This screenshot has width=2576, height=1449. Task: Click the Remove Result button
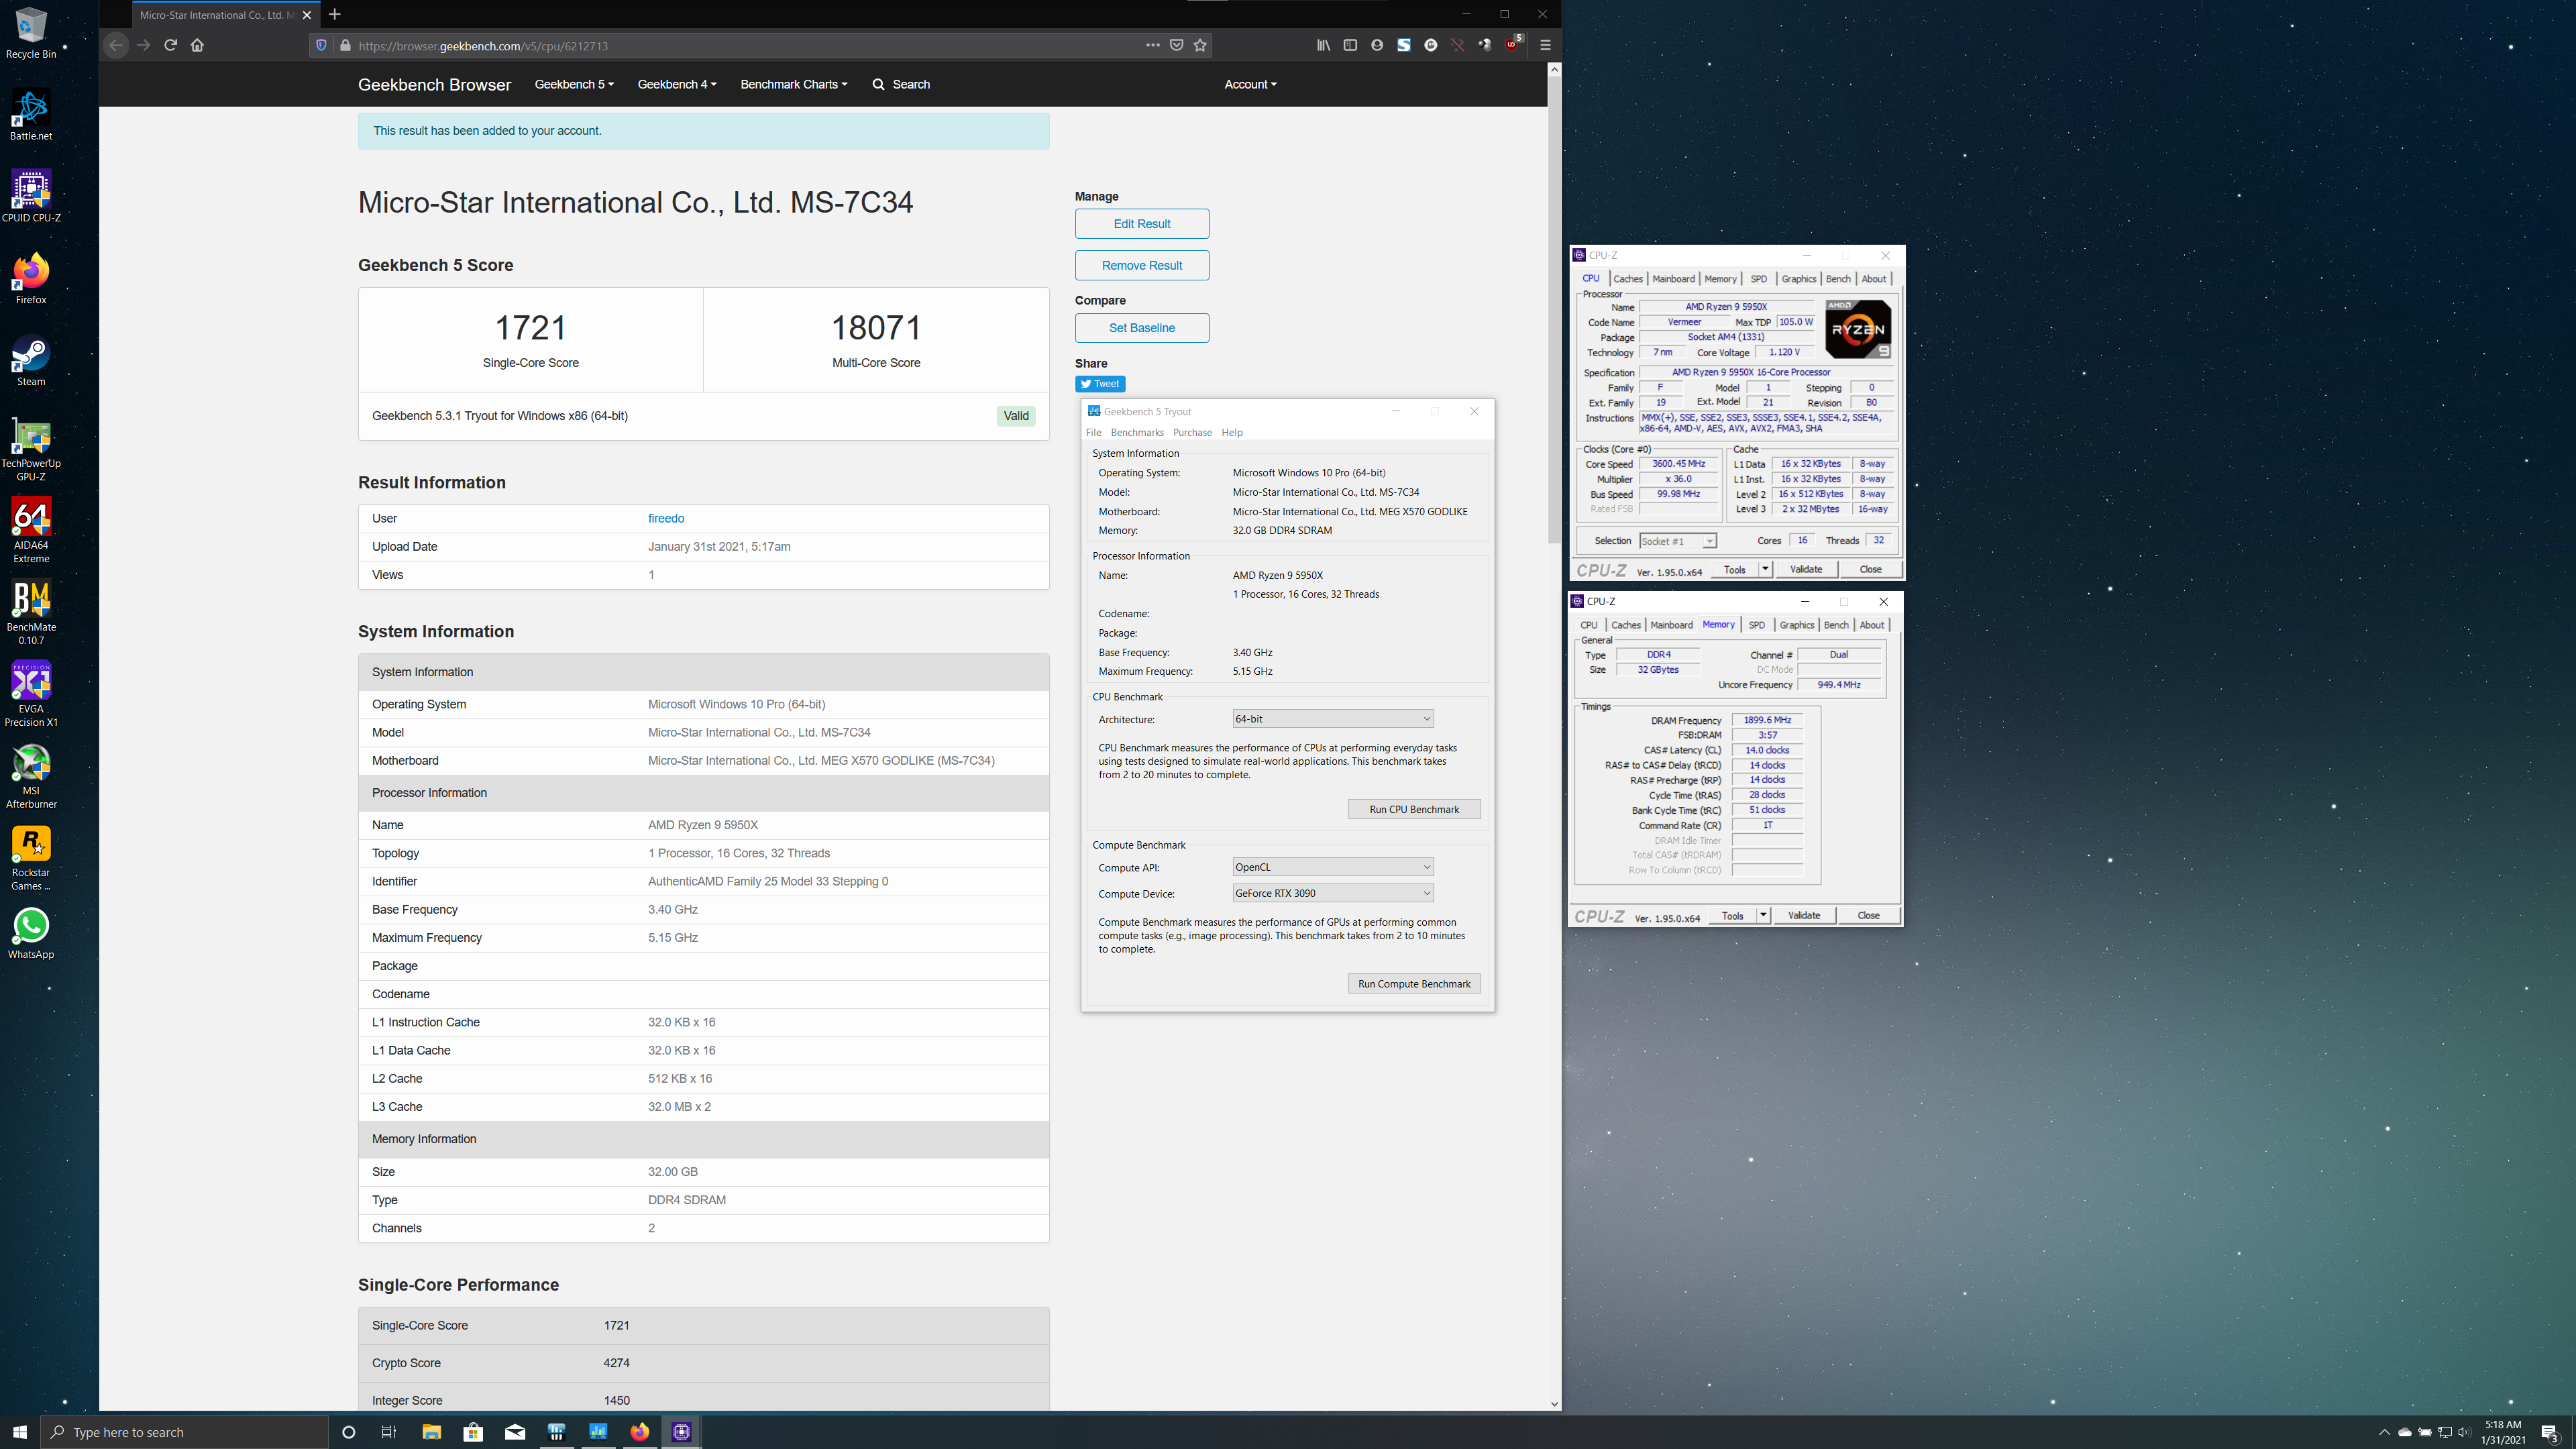[1142, 265]
